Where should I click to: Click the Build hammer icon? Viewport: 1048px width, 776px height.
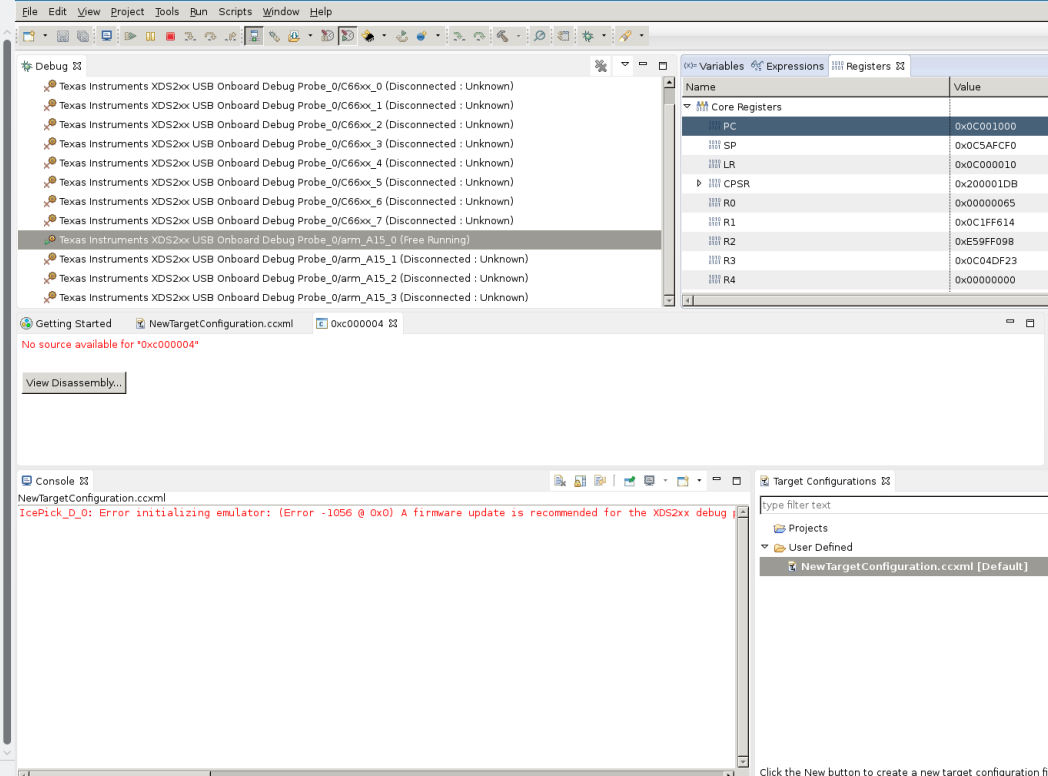click(x=503, y=36)
